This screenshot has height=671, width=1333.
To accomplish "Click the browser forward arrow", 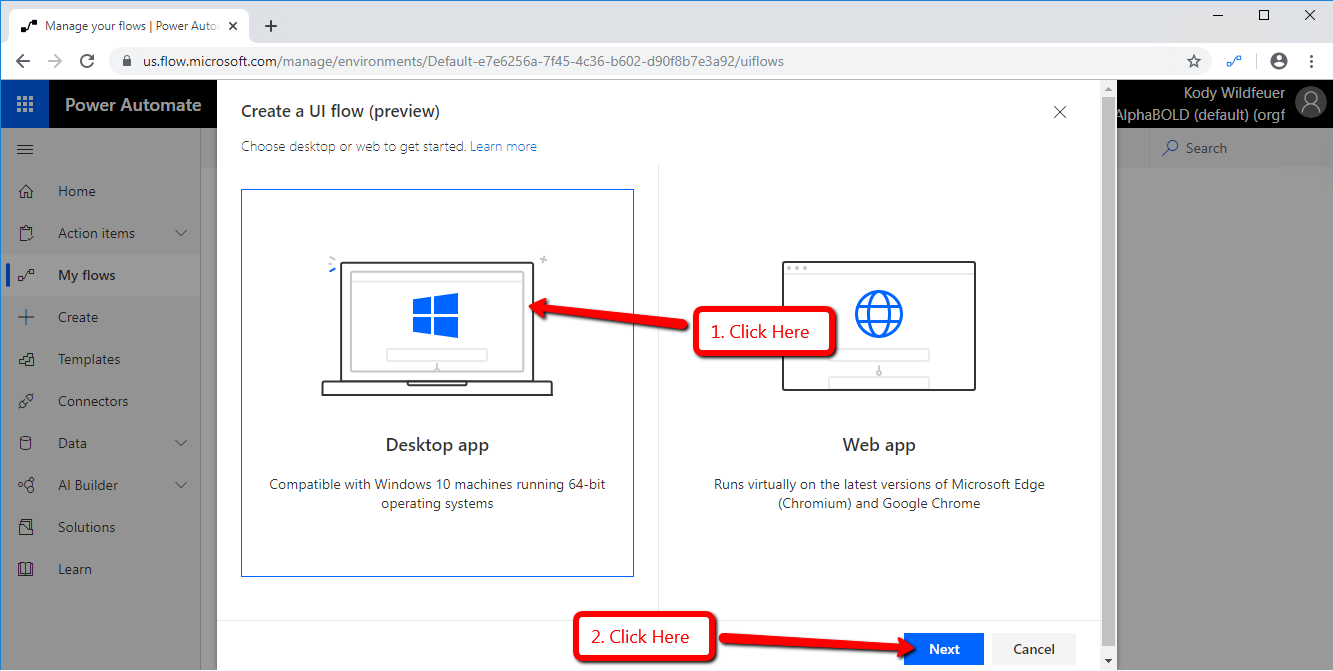I will [x=55, y=61].
